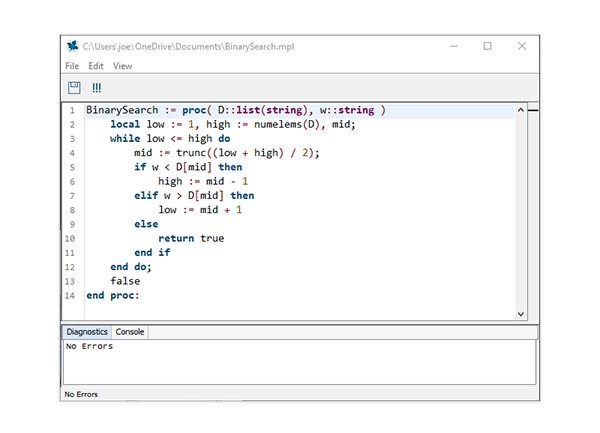
Task: Minimize the BinarySearch.mpl window
Action: tap(454, 46)
